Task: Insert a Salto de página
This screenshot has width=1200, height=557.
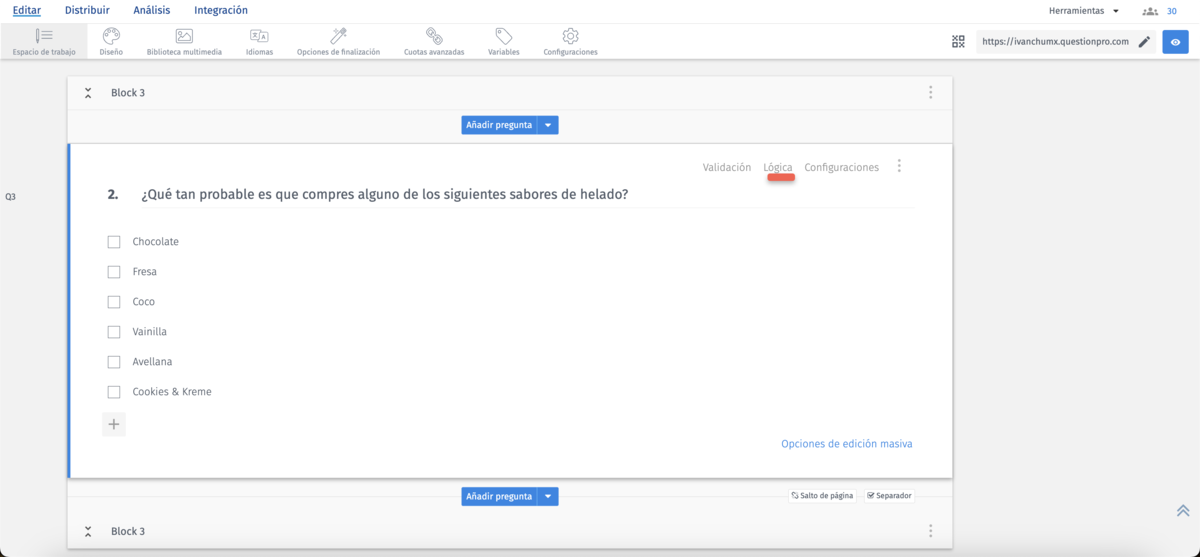Action: click(x=822, y=496)
